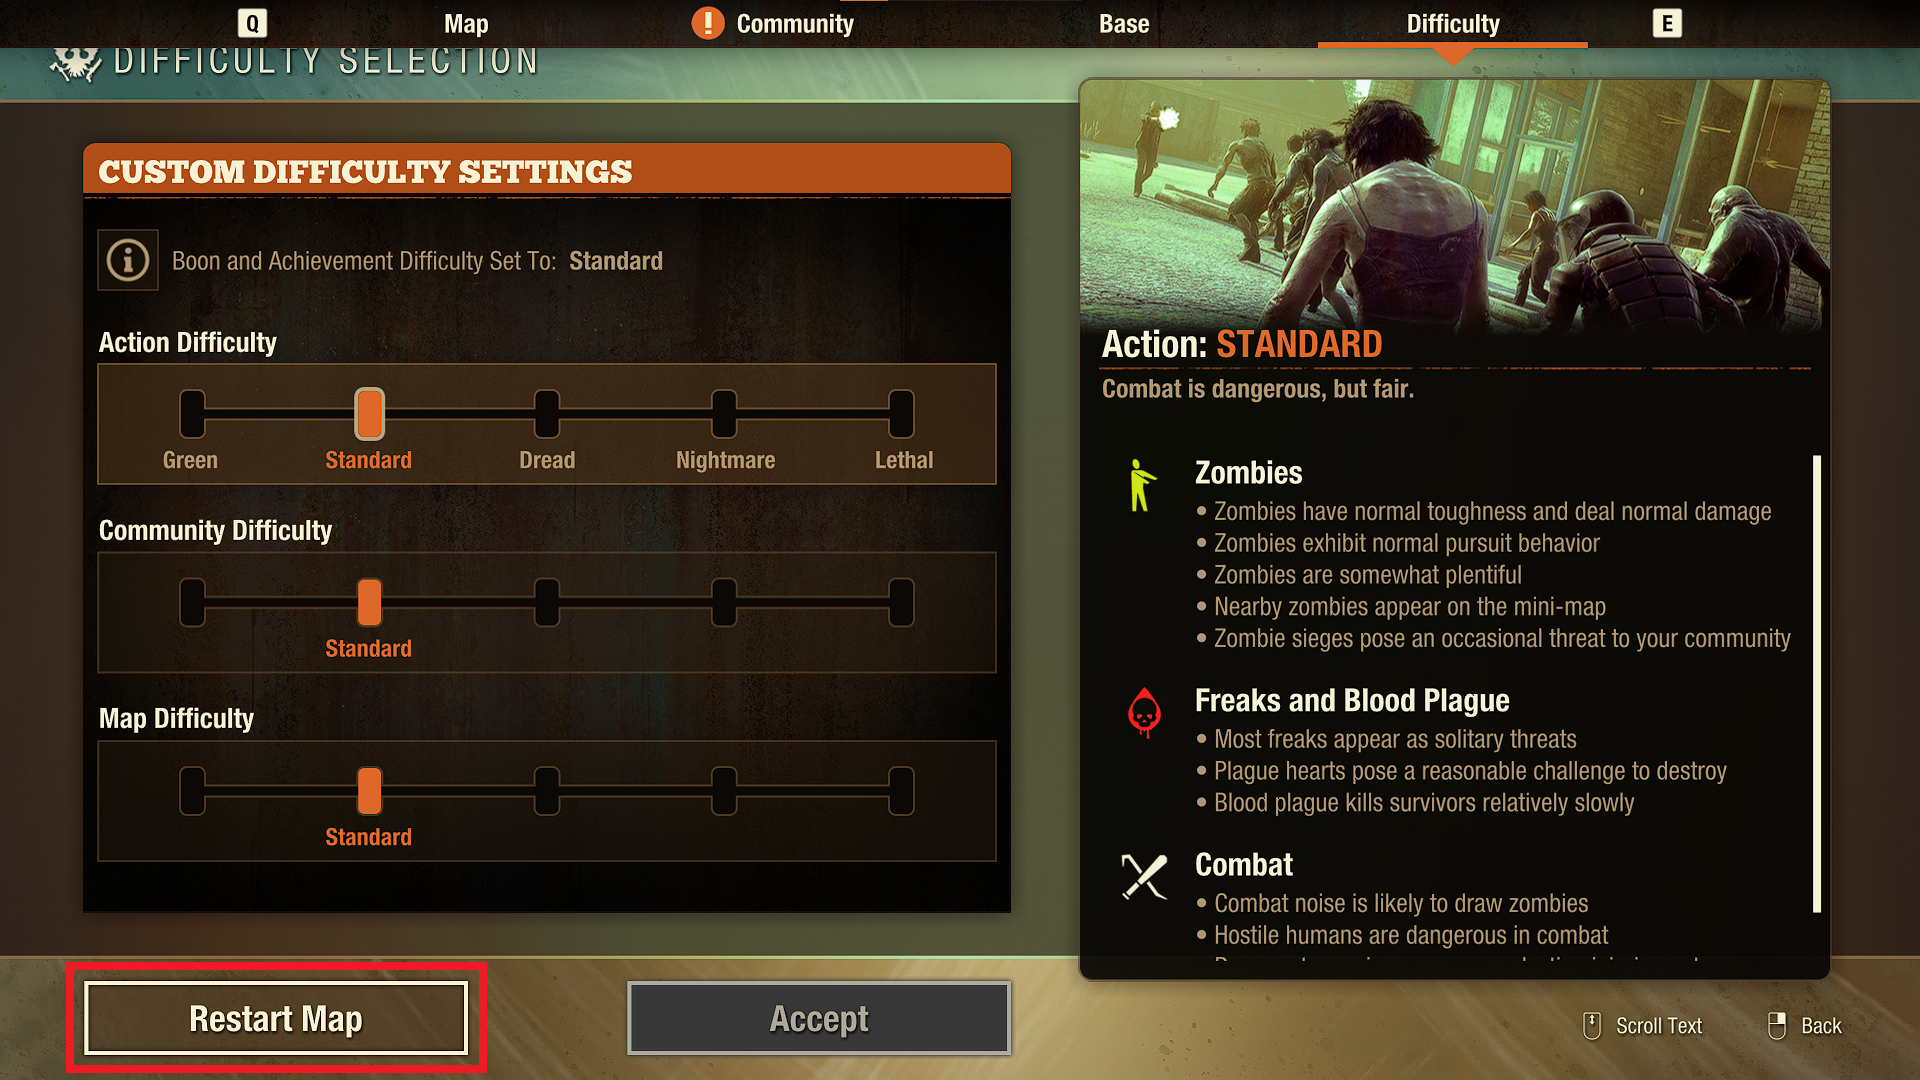
Task: Click the crossed weapons Combat icon
Action: click(x=1144, y=877)
